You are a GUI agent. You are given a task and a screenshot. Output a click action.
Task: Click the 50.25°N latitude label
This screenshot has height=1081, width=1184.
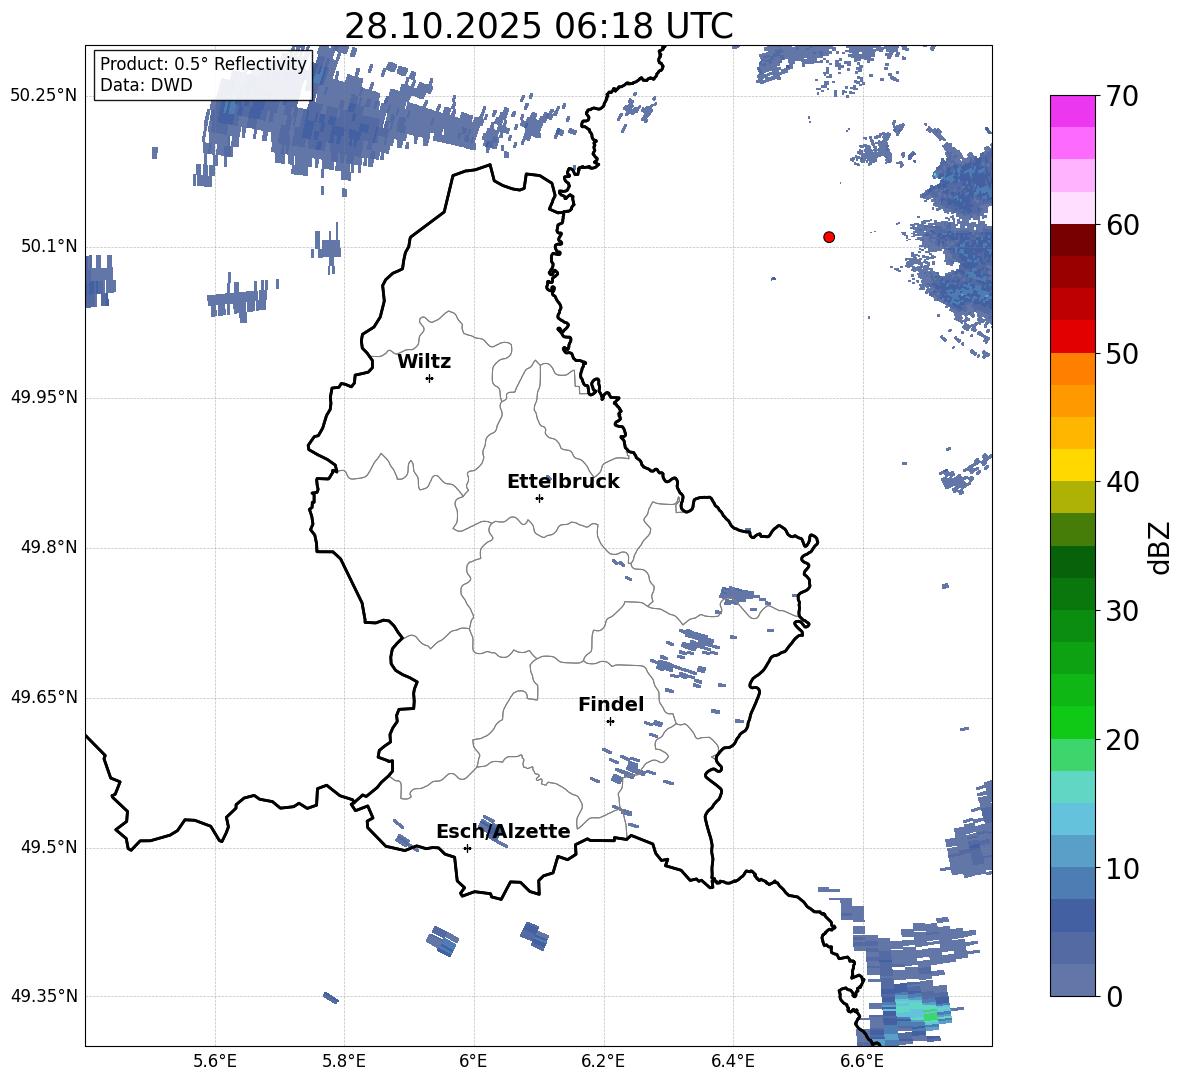tap(44, 96)
